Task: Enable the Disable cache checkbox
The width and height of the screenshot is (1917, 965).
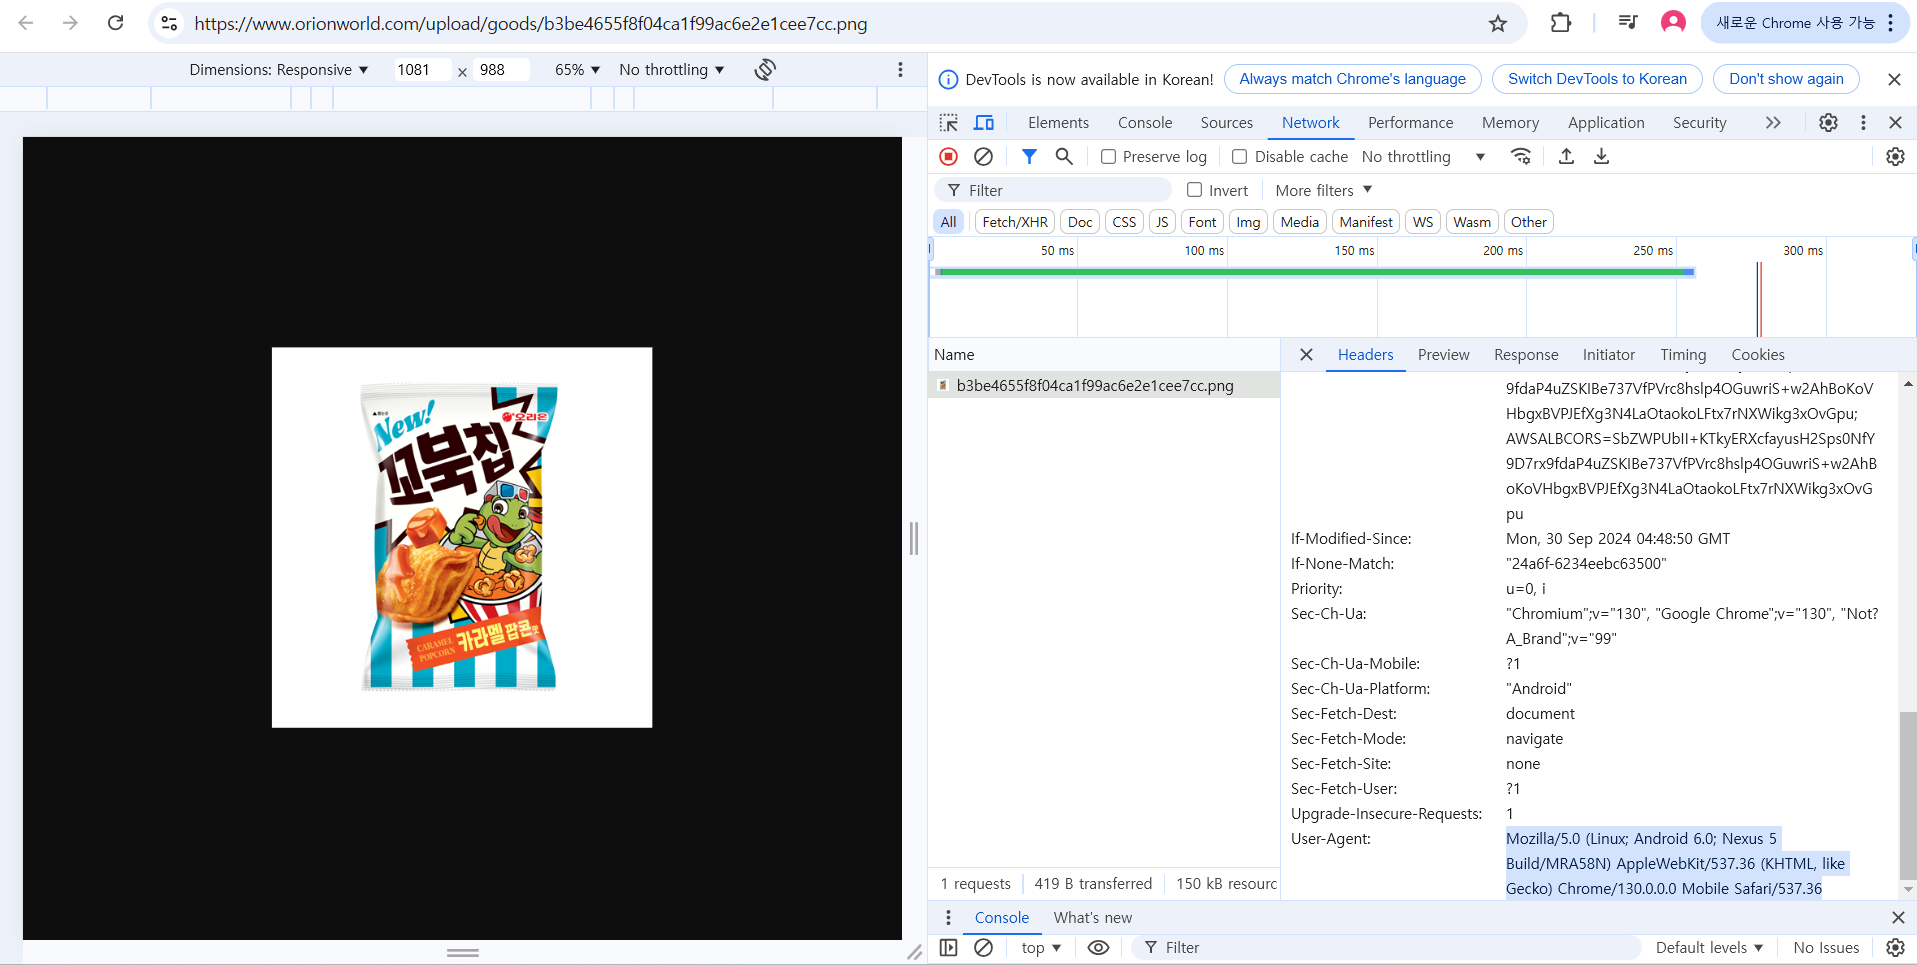Action: point(1239,157)
